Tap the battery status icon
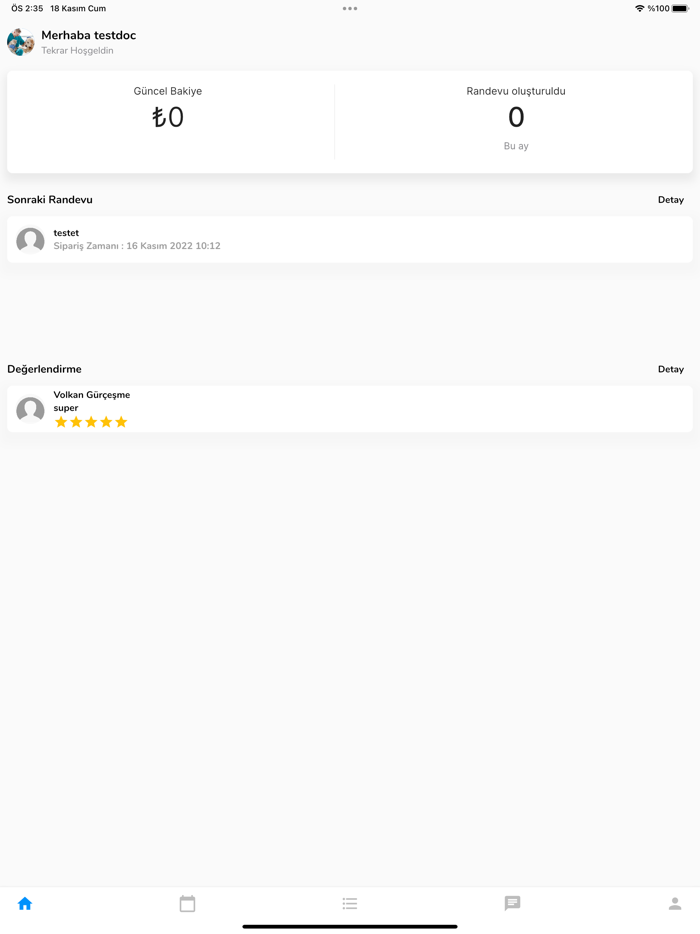Screen dimensions: 700x934 681,8
